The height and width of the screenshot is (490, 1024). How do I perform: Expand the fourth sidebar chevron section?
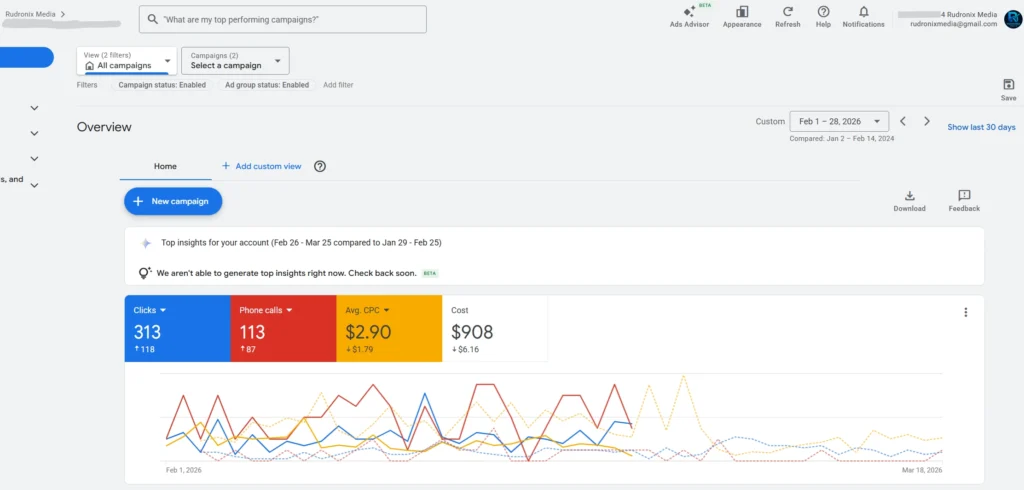click(x=35, y=185)
